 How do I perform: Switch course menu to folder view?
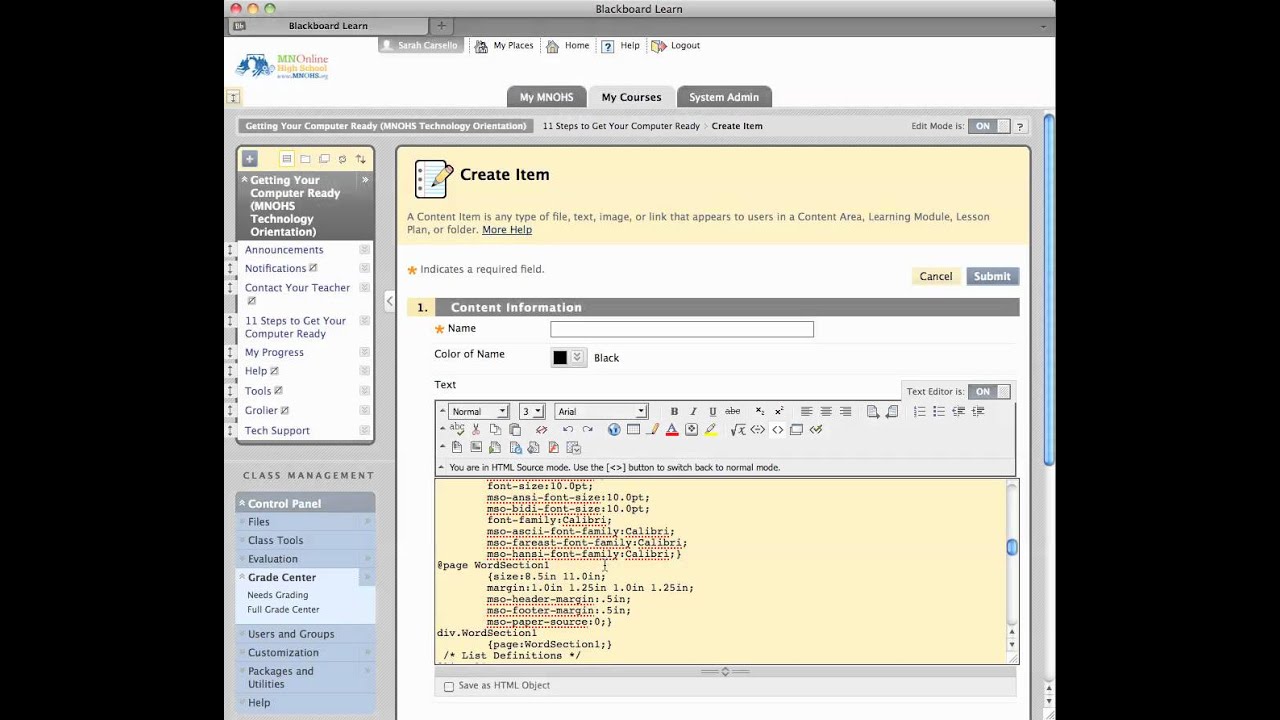point(305,158)
